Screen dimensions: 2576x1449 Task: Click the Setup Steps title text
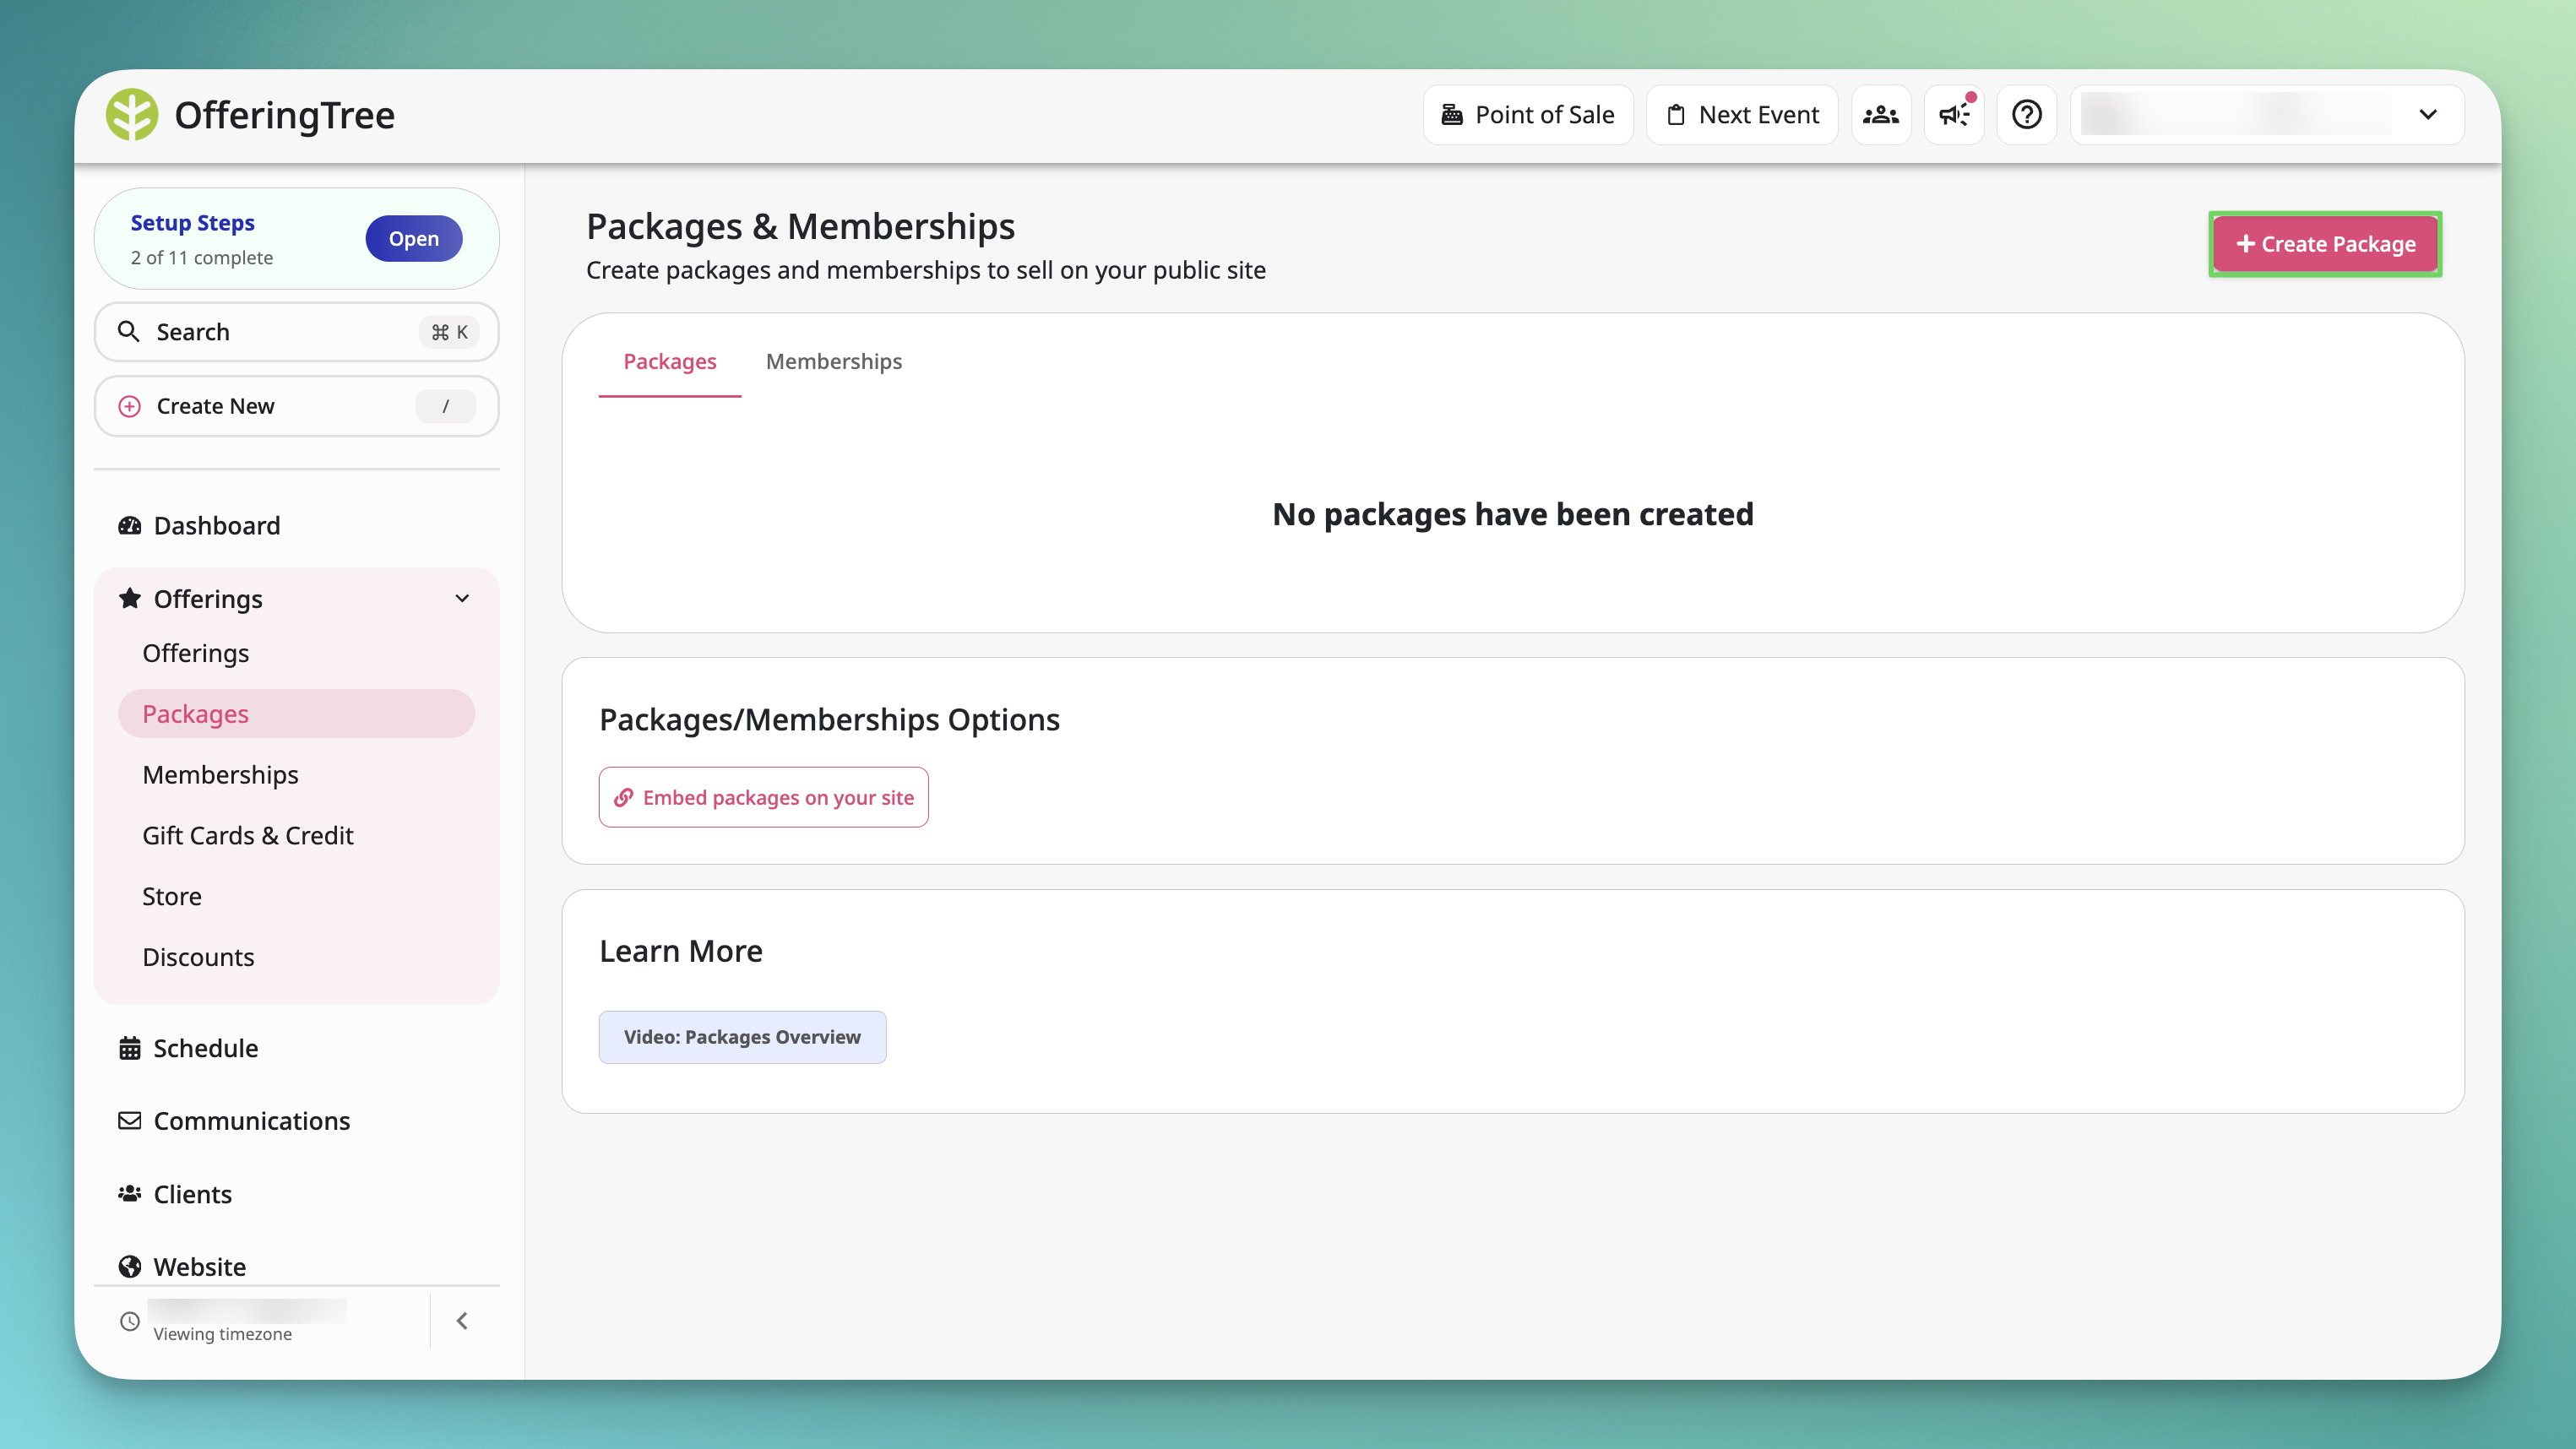click(192, 222)
